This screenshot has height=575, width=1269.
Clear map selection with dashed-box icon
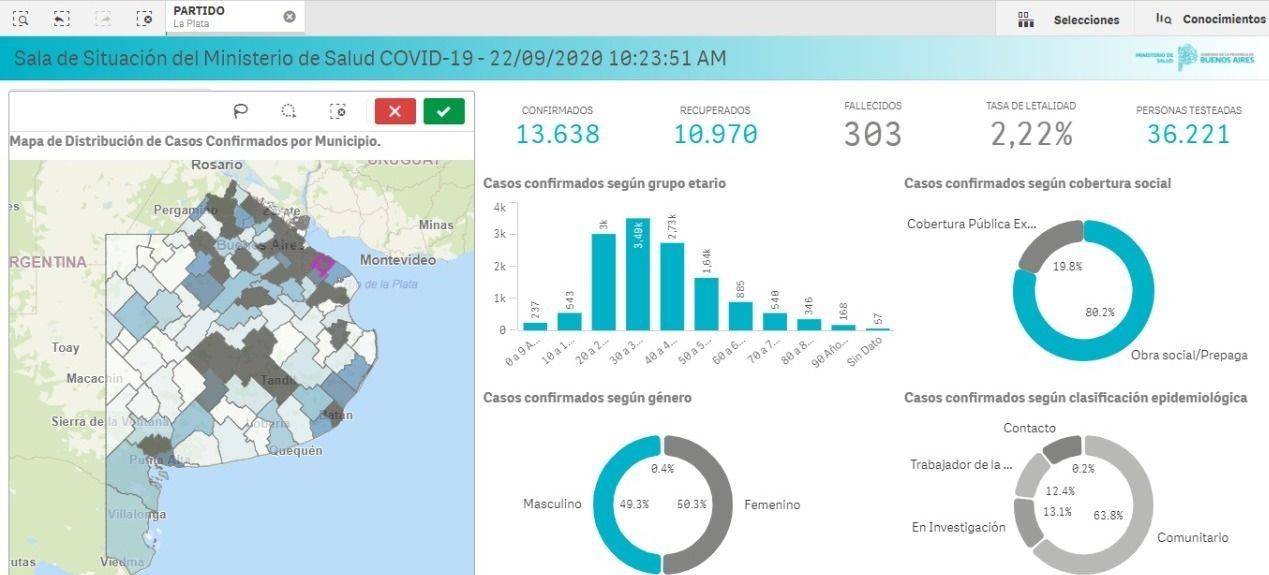[338, 111]
